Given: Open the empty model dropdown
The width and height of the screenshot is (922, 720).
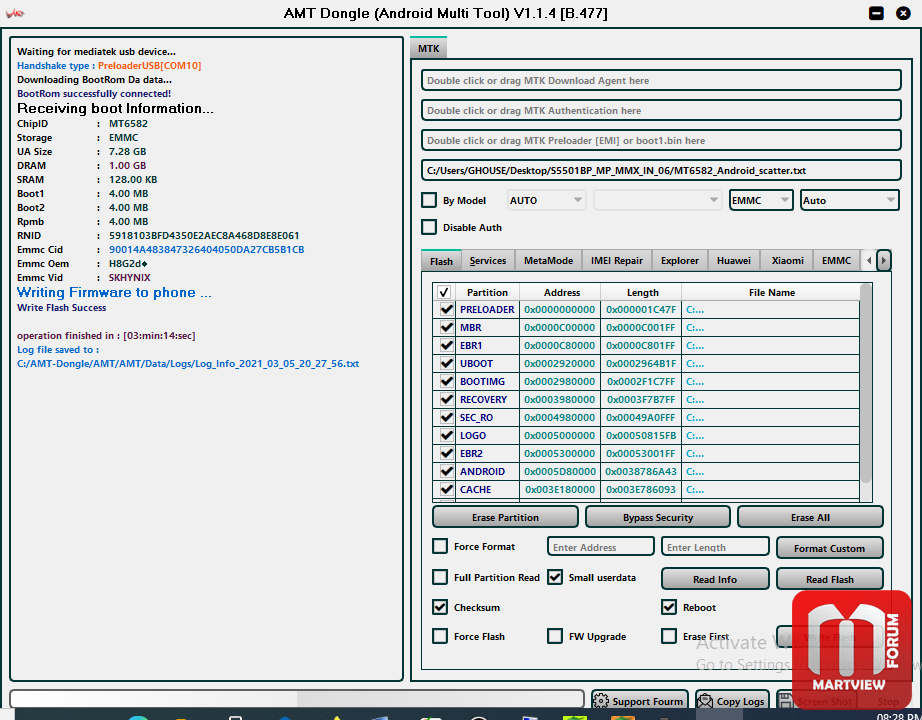Looking at the screenshot, I should pyautogui.click(x=657, y=200).
